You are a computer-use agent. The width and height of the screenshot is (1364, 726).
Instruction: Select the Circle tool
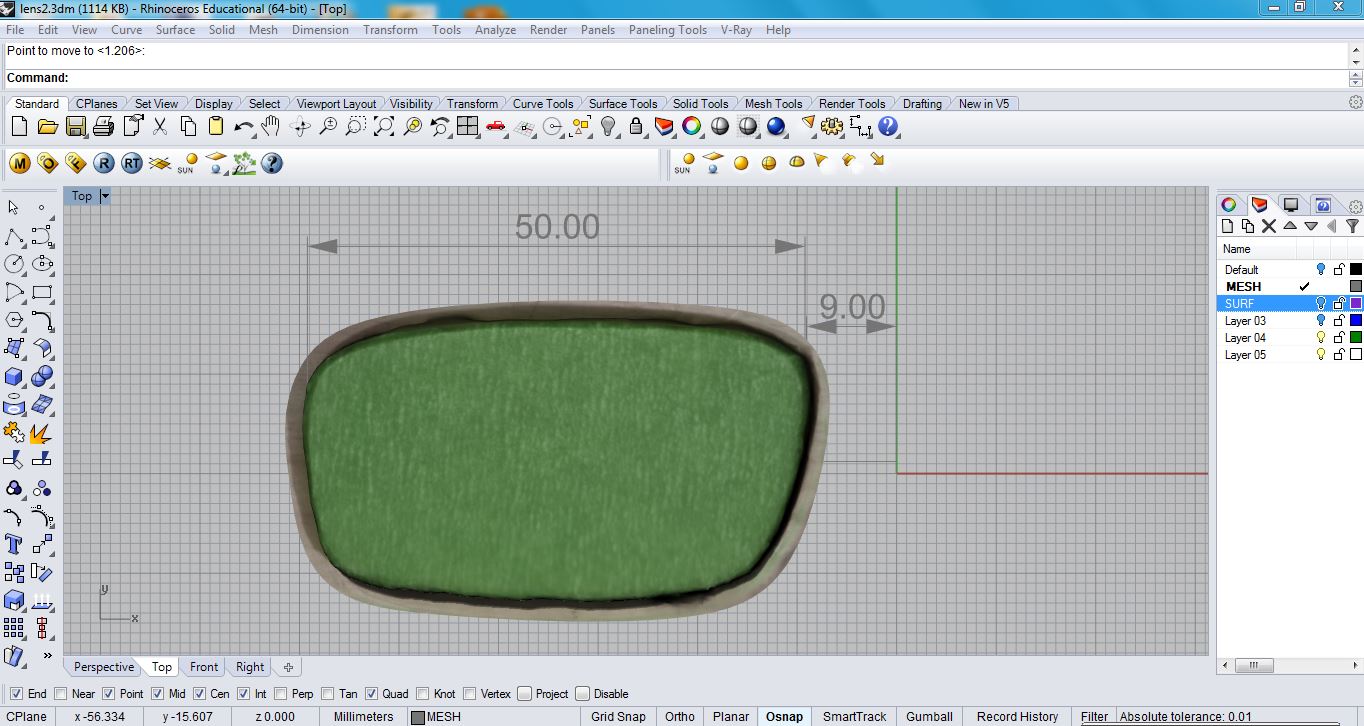(14, 264)
